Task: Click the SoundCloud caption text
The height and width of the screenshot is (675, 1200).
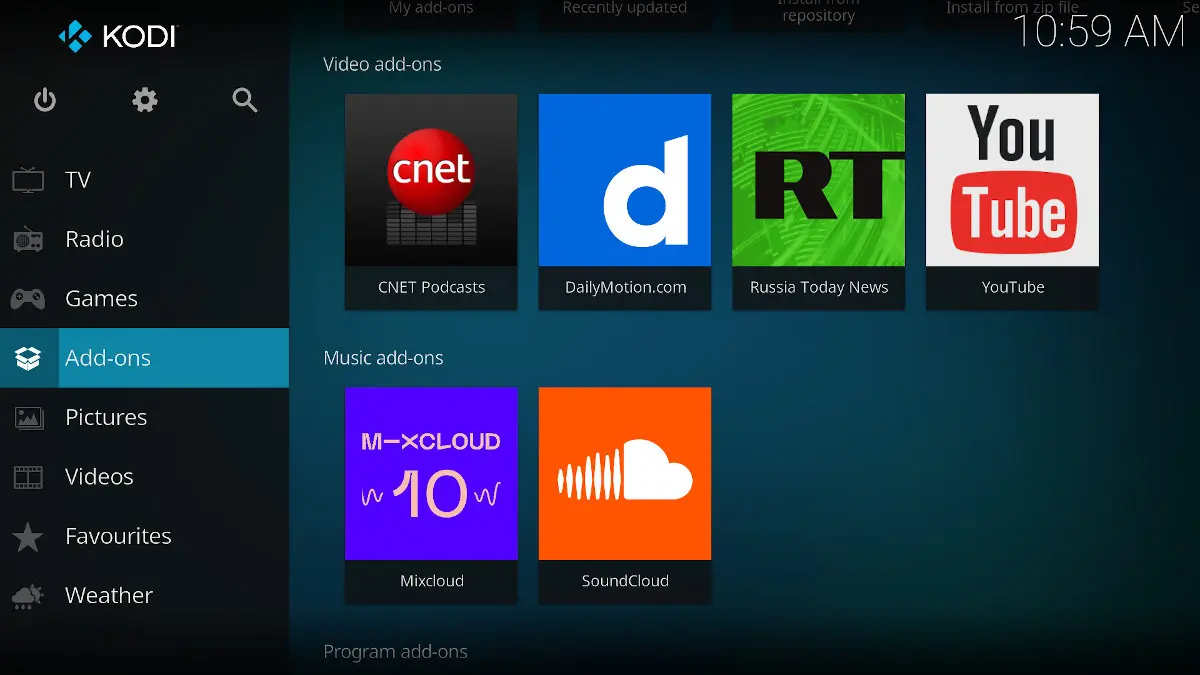Action: (625, 581)
